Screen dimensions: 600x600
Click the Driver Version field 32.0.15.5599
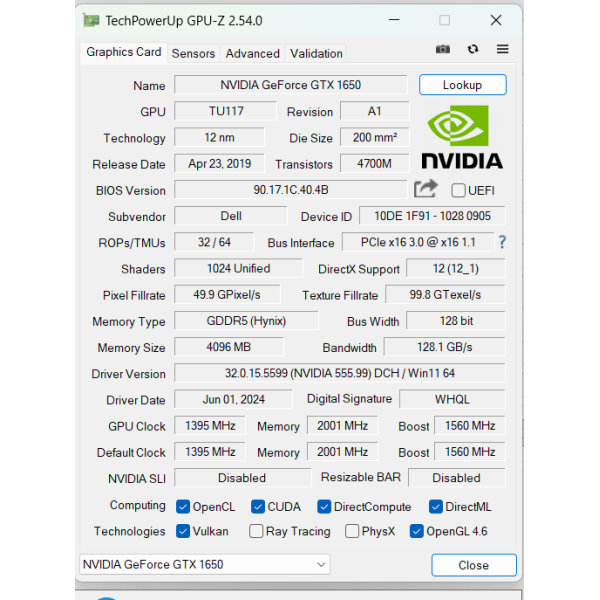coord(340,373)
